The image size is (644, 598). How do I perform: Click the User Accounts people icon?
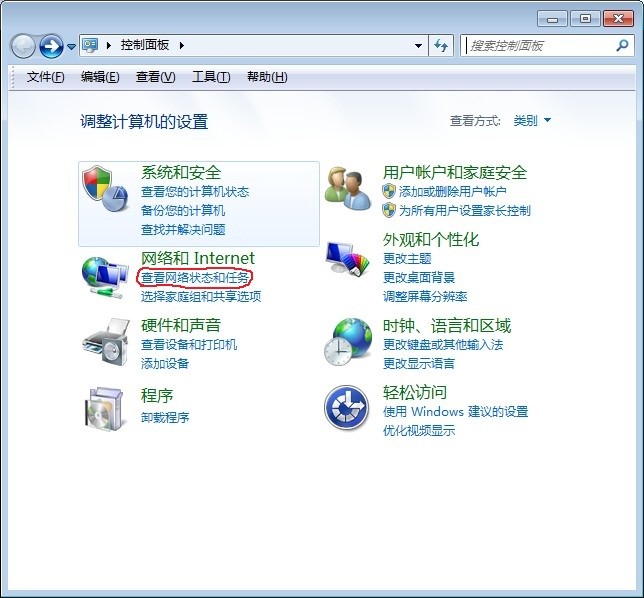coord(347,190)
